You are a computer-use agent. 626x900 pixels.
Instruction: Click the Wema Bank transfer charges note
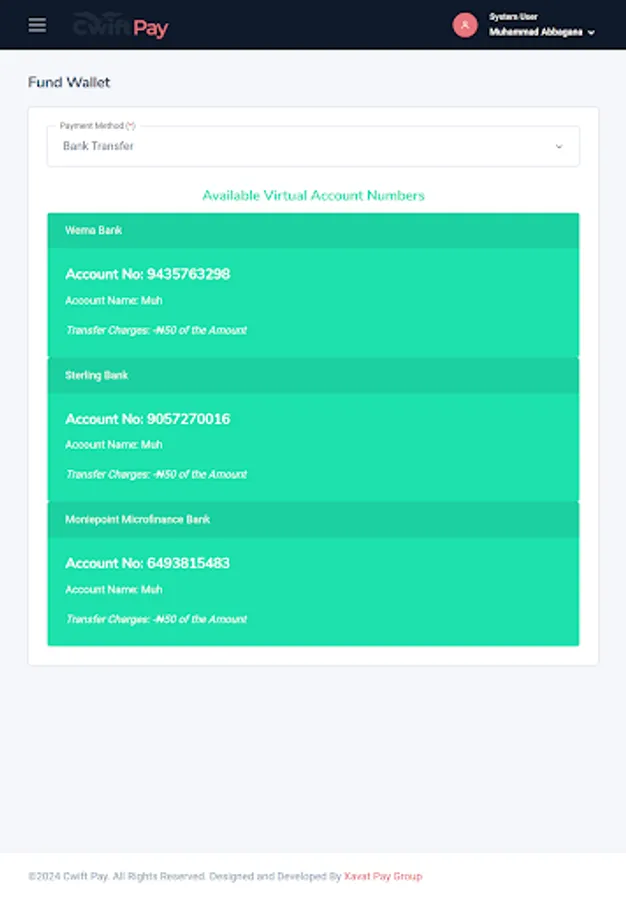155,329
